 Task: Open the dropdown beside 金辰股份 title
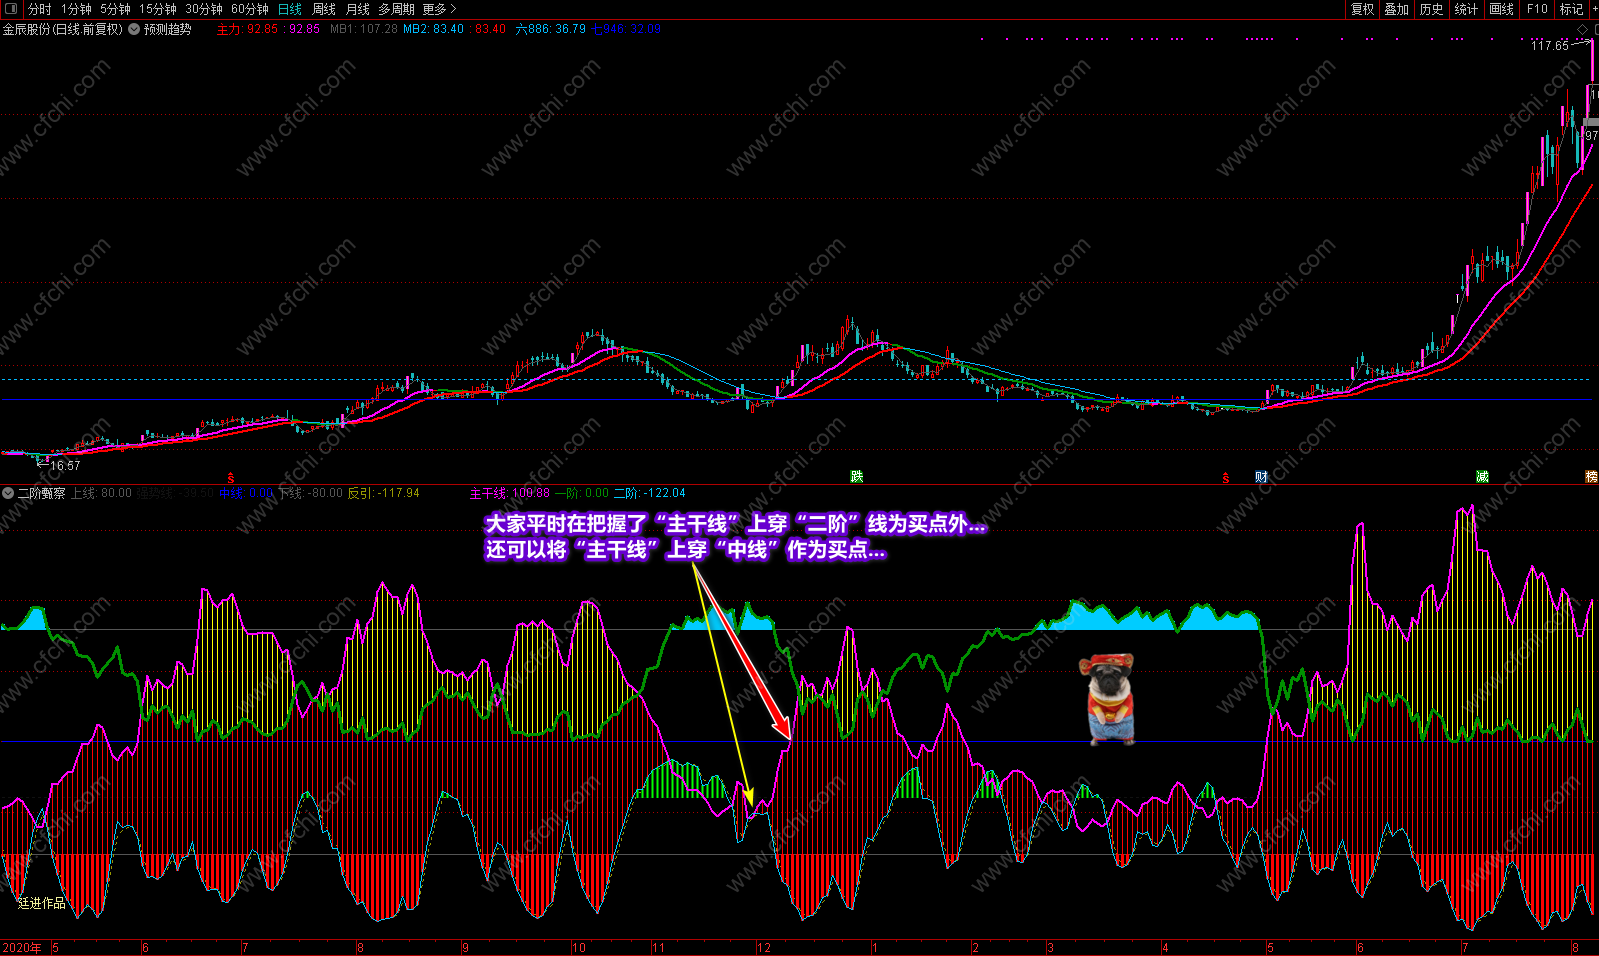point(133,29)
